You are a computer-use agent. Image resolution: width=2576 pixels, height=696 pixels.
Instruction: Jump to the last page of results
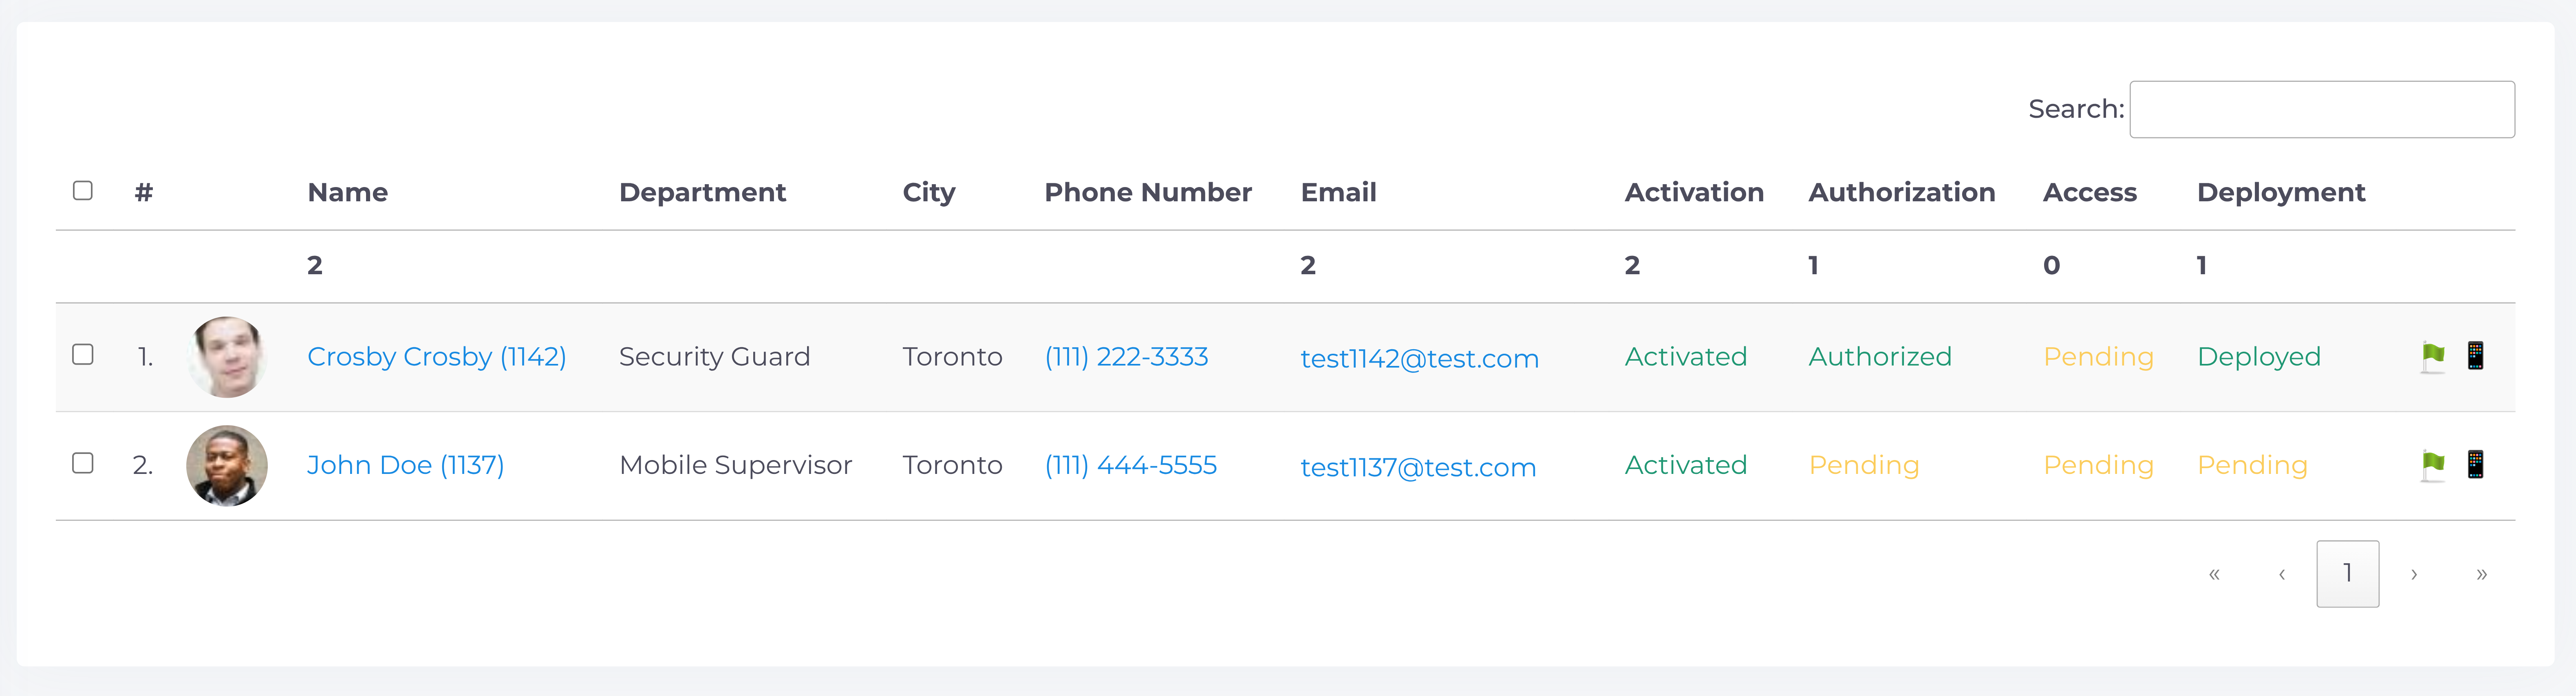coord(2481,574)
